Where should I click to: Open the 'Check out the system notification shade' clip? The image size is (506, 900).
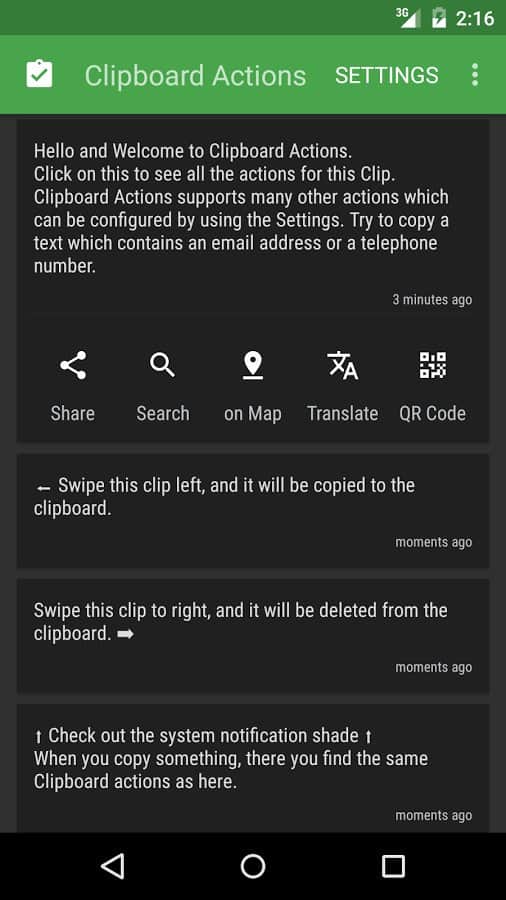253,768
